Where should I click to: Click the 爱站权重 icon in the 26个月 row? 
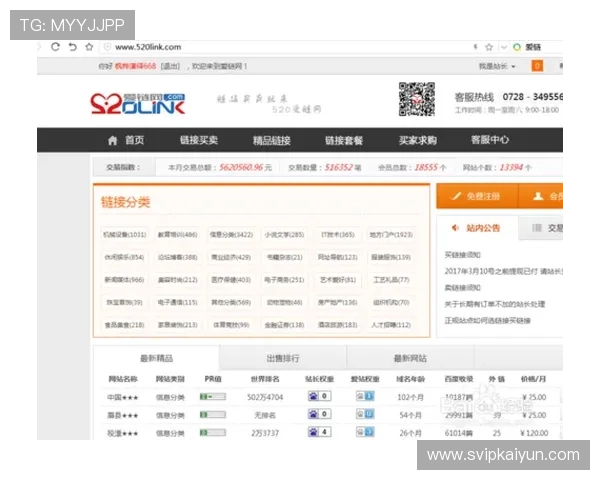[365, 432]
